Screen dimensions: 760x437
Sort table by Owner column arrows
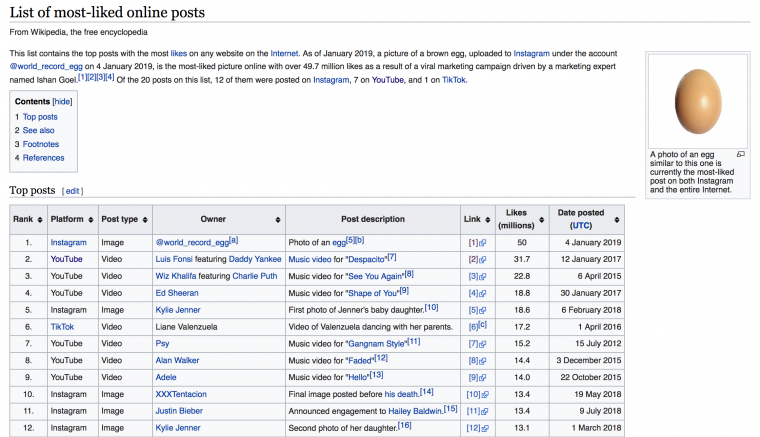(278, 219)
